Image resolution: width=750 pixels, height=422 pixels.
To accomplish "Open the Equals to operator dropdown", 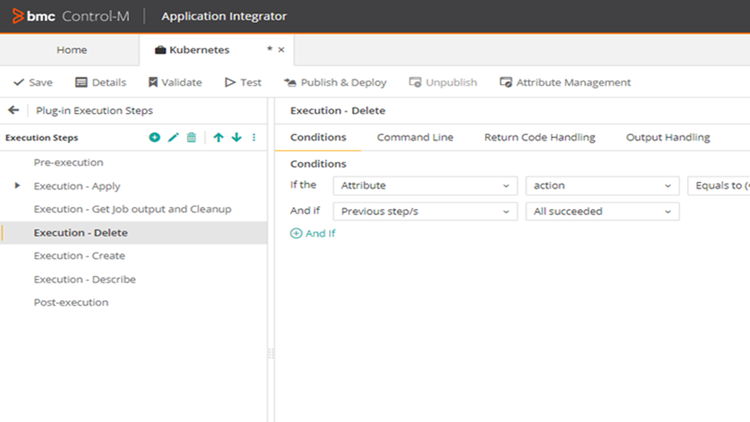I will point(718,186).
